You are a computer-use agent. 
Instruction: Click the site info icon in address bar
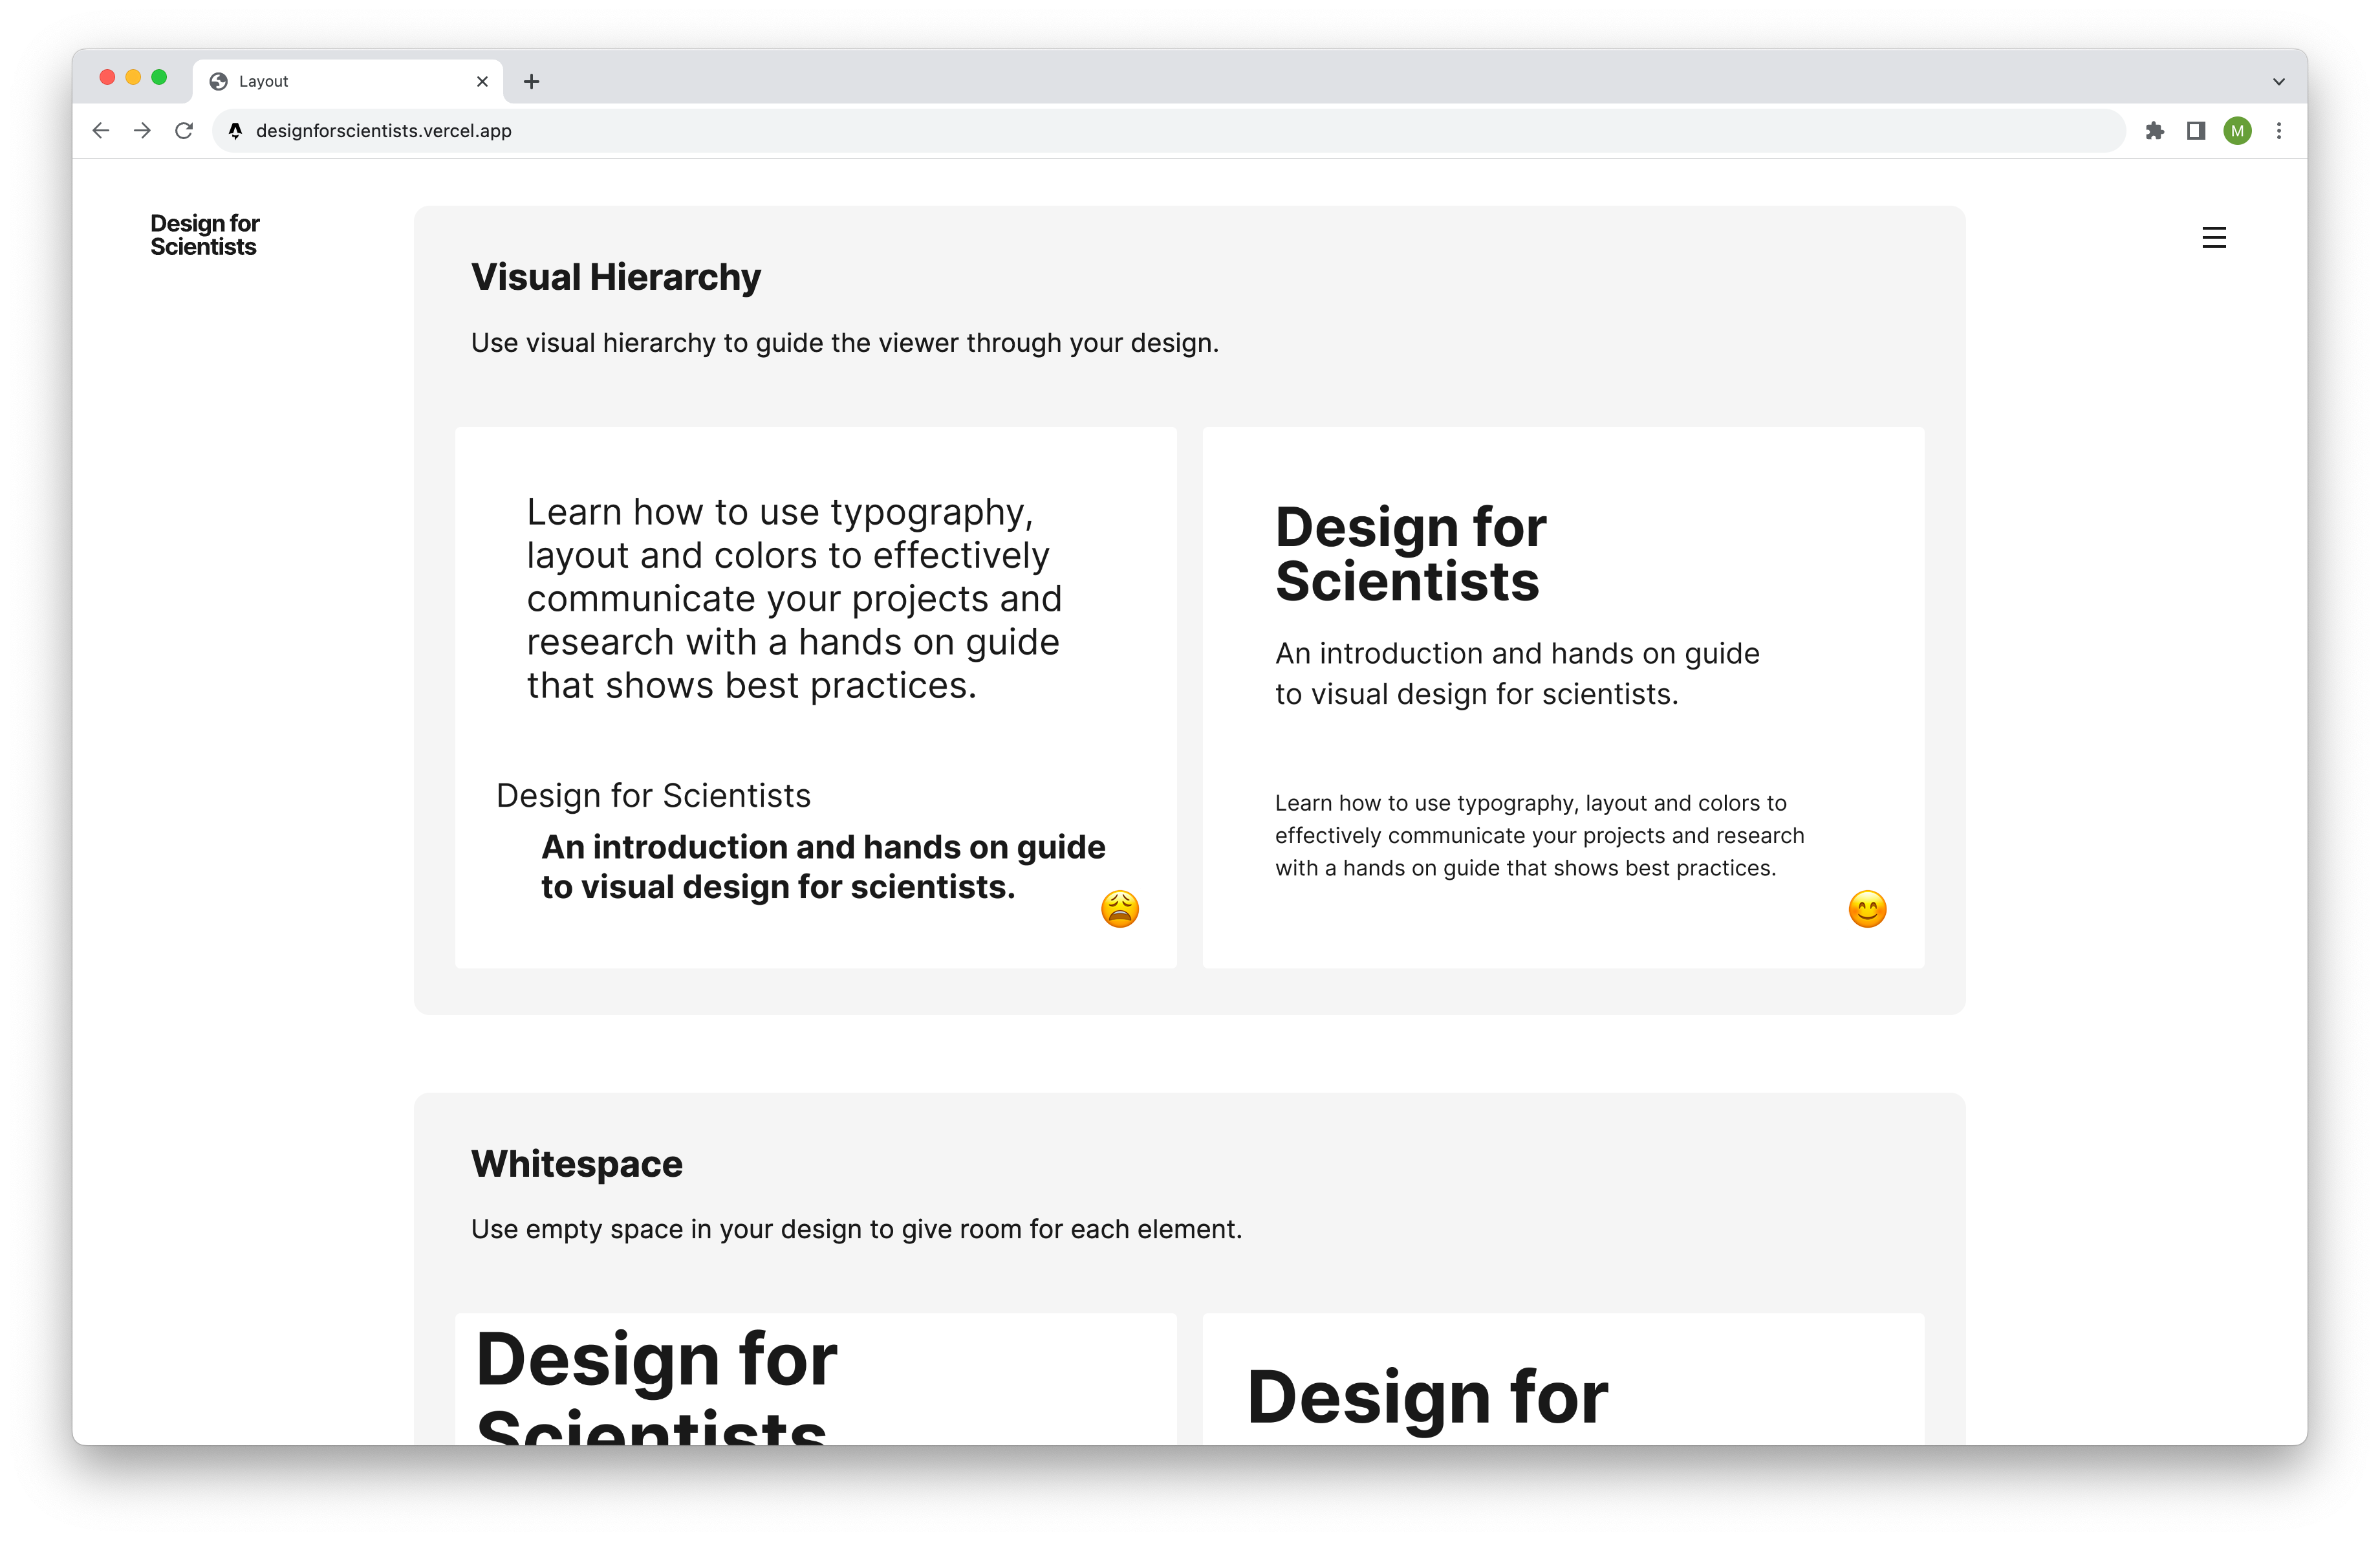[x=235, y=131]
